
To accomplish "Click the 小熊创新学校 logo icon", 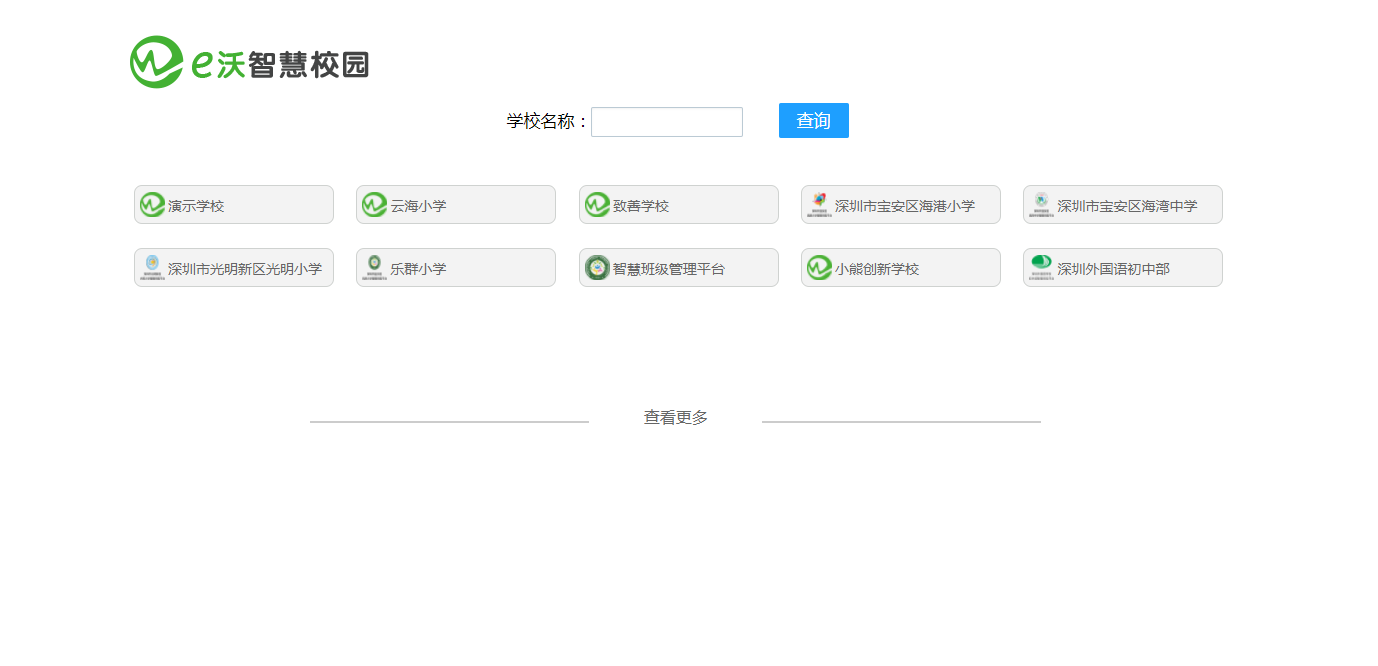I will click(x=819, y=268).
